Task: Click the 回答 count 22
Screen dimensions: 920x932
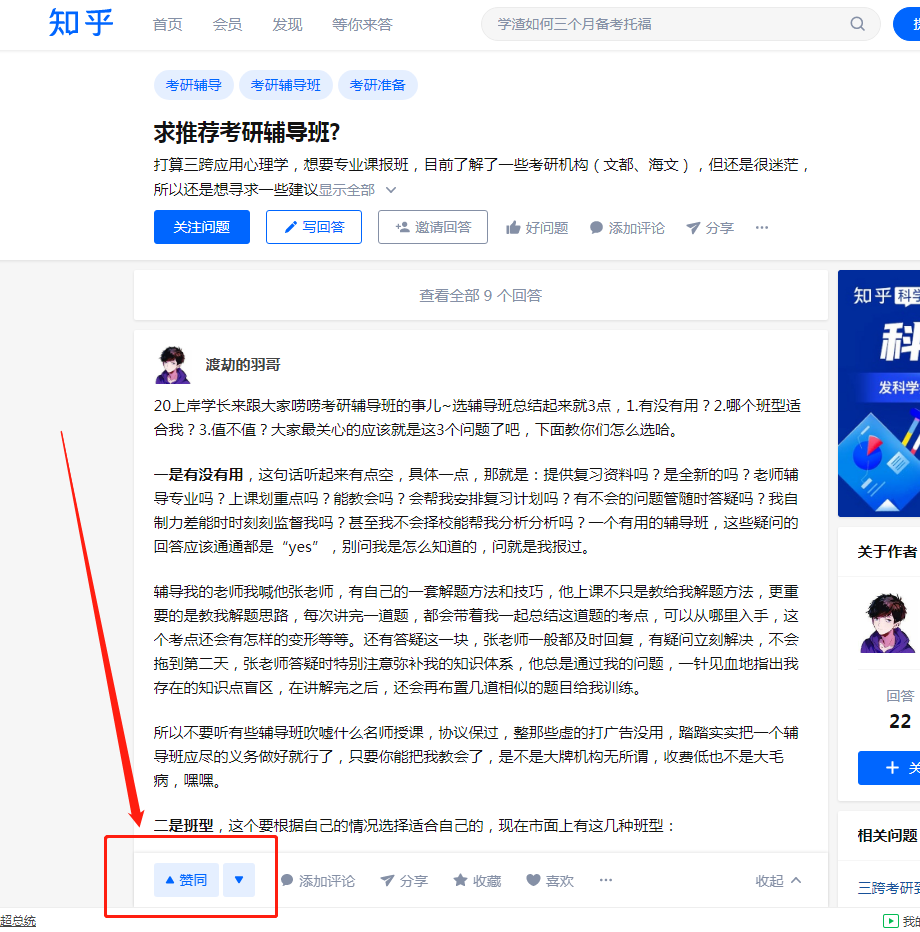Action: pyautogui.click(x=900, y=721)
